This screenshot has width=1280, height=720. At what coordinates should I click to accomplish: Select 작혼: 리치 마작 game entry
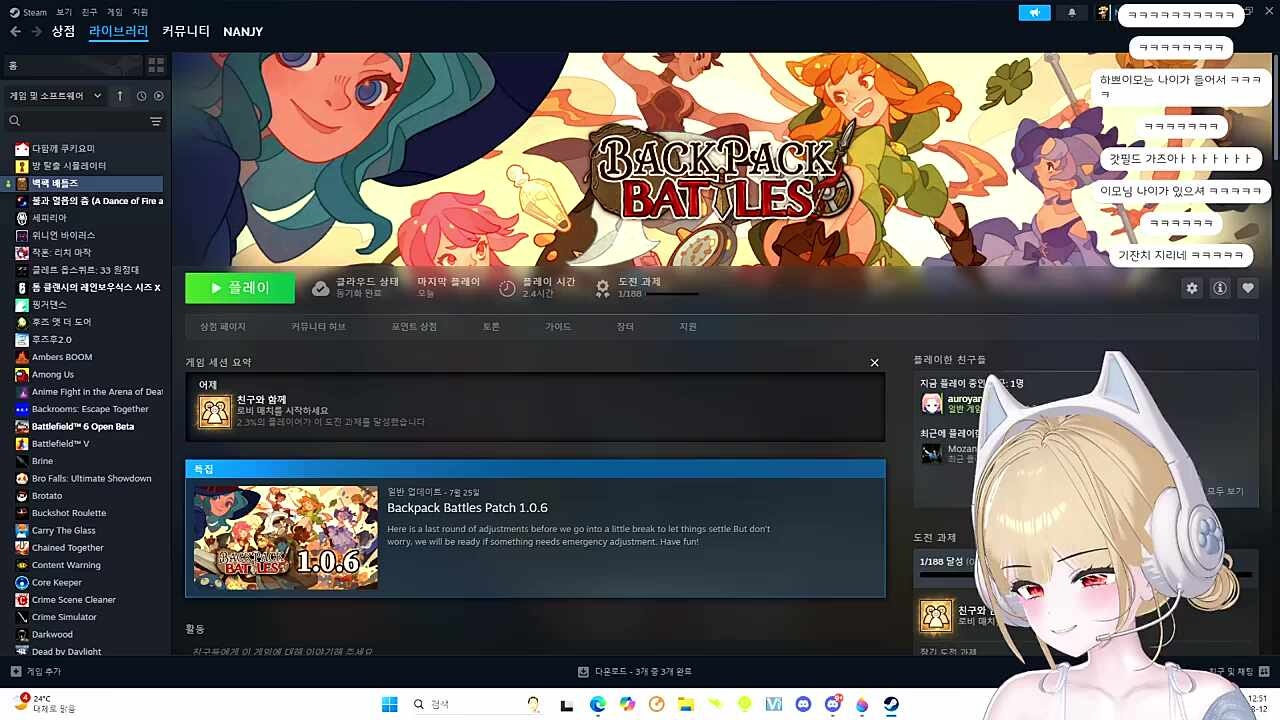[x=83, y=252]
